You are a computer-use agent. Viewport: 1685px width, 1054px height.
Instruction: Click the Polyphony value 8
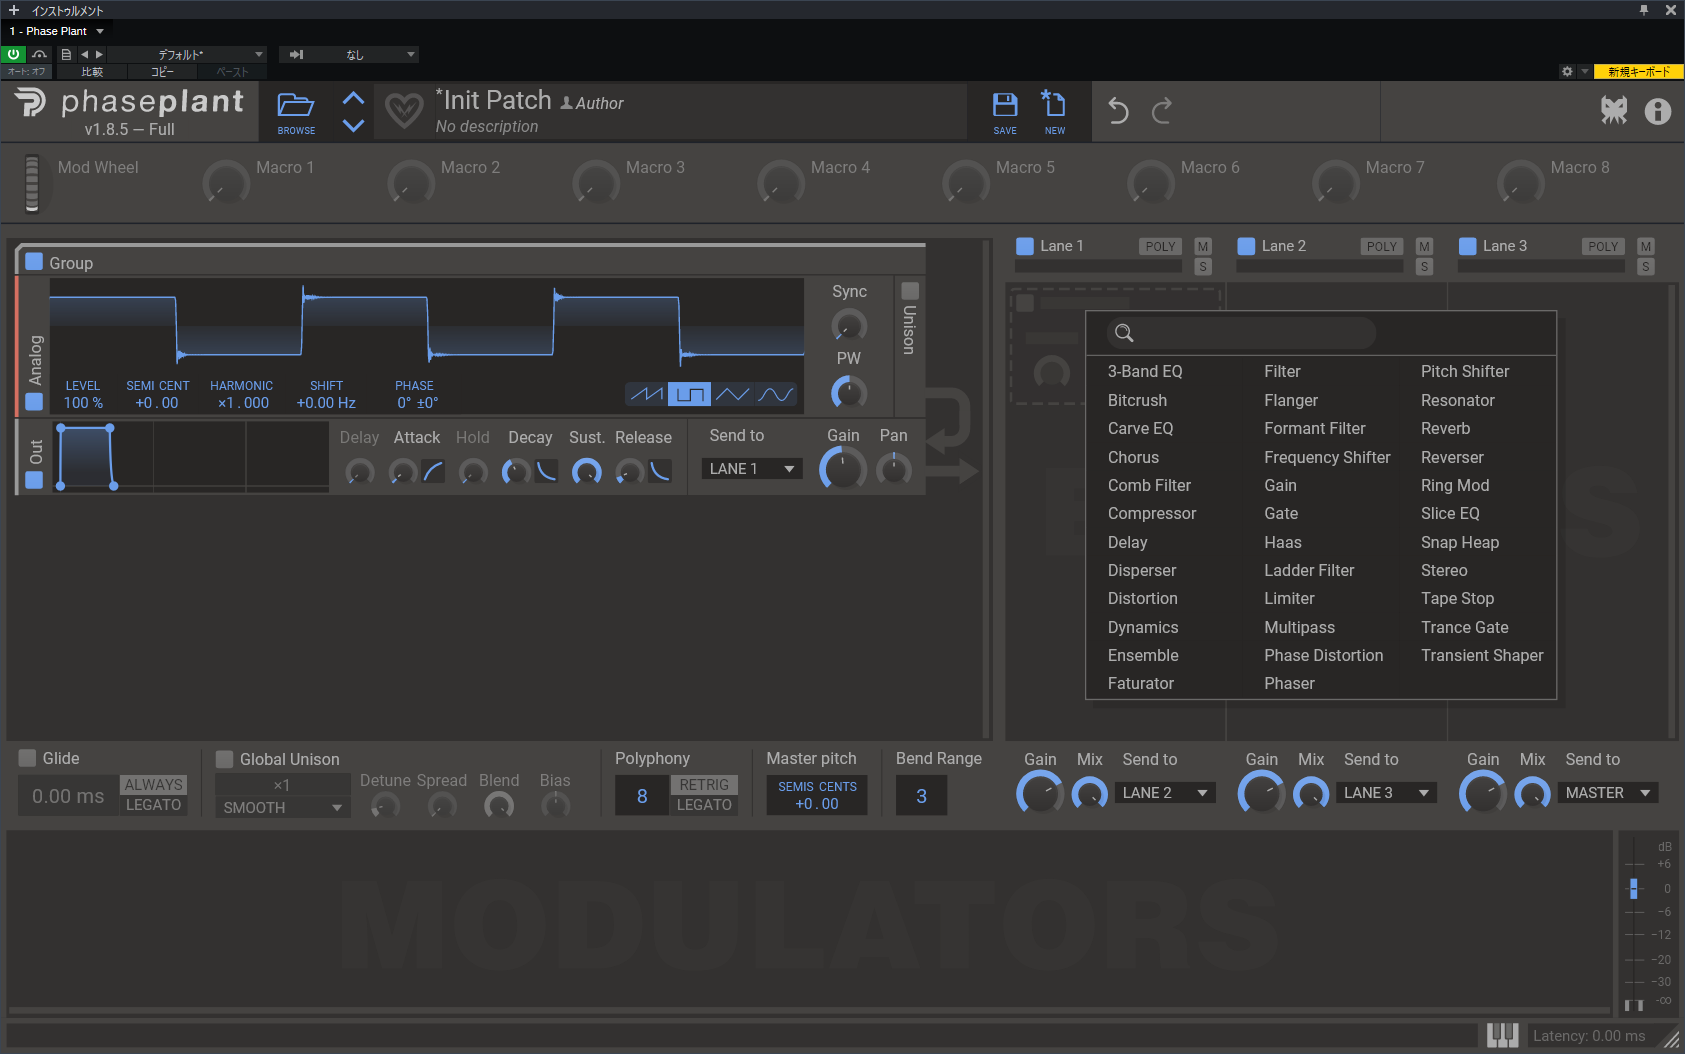coord(642,796)
